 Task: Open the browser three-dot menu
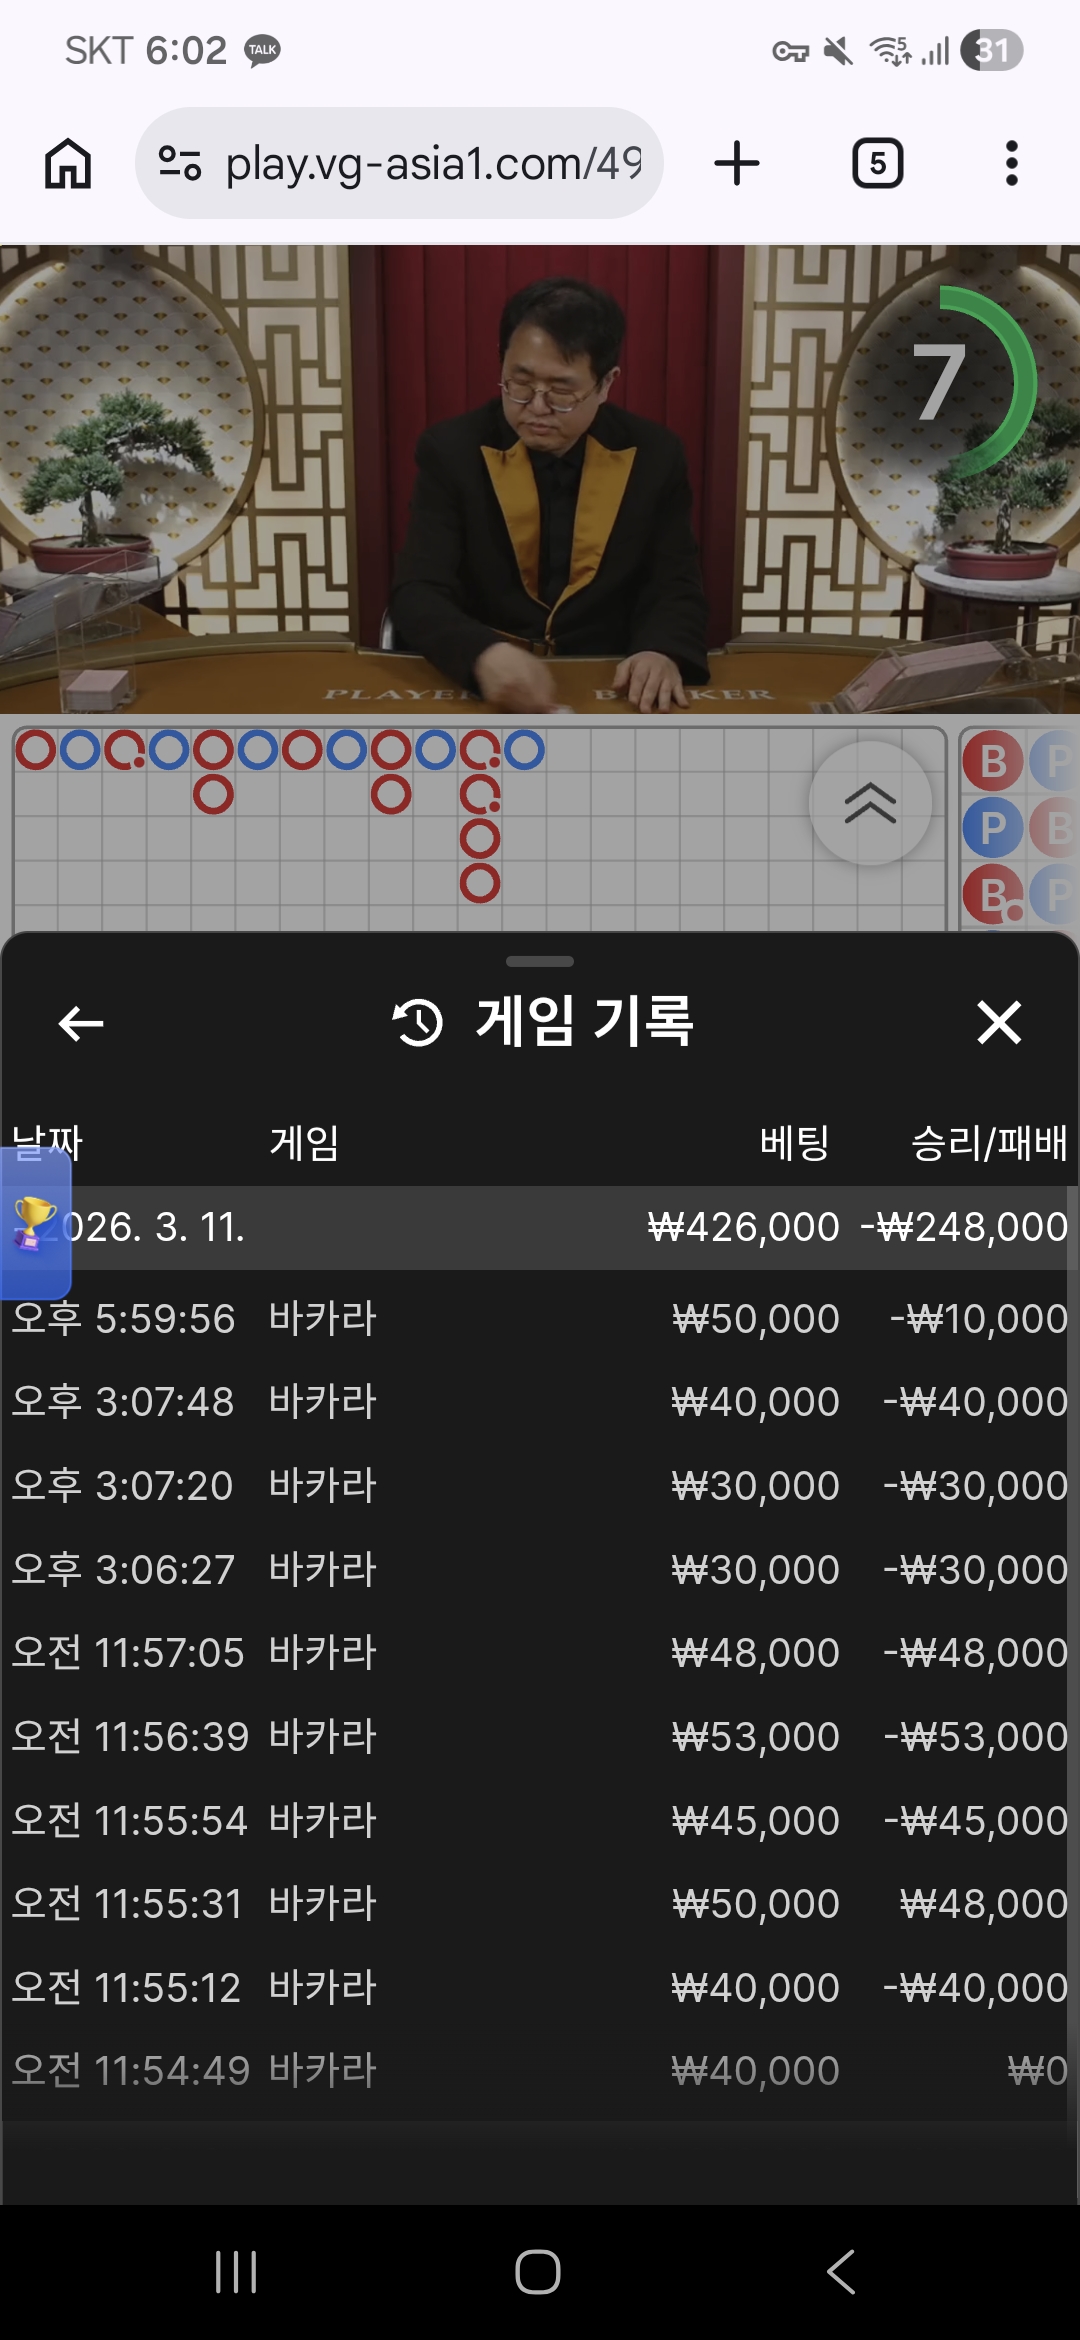click(1012, 163)
